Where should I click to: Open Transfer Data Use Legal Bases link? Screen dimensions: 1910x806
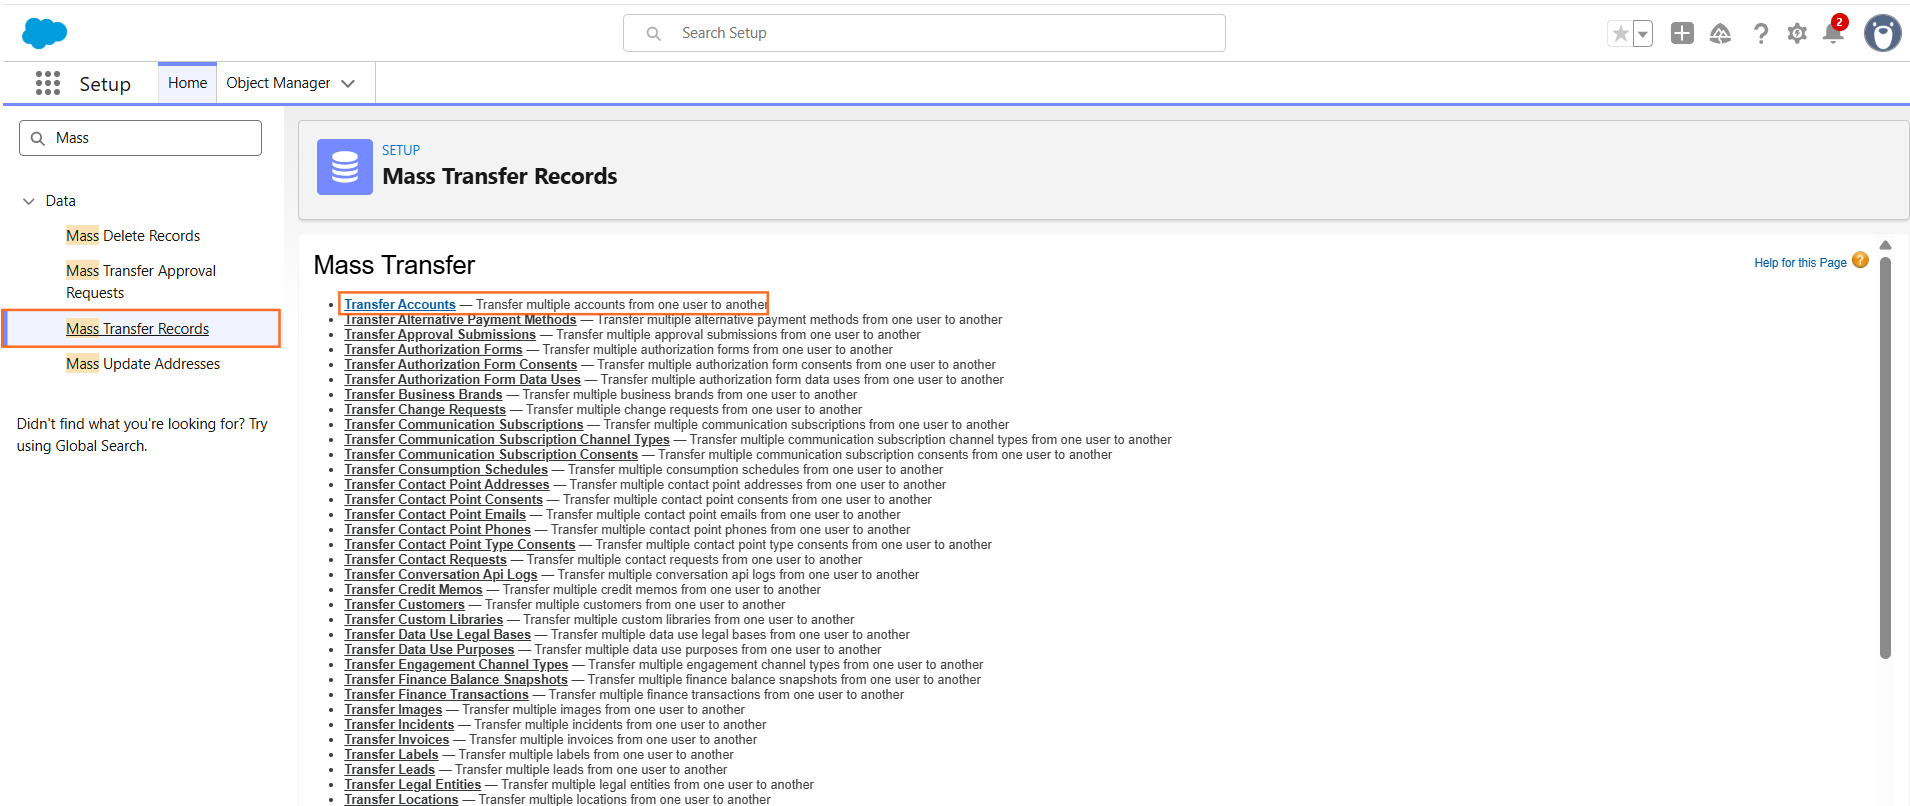[437, 635]
